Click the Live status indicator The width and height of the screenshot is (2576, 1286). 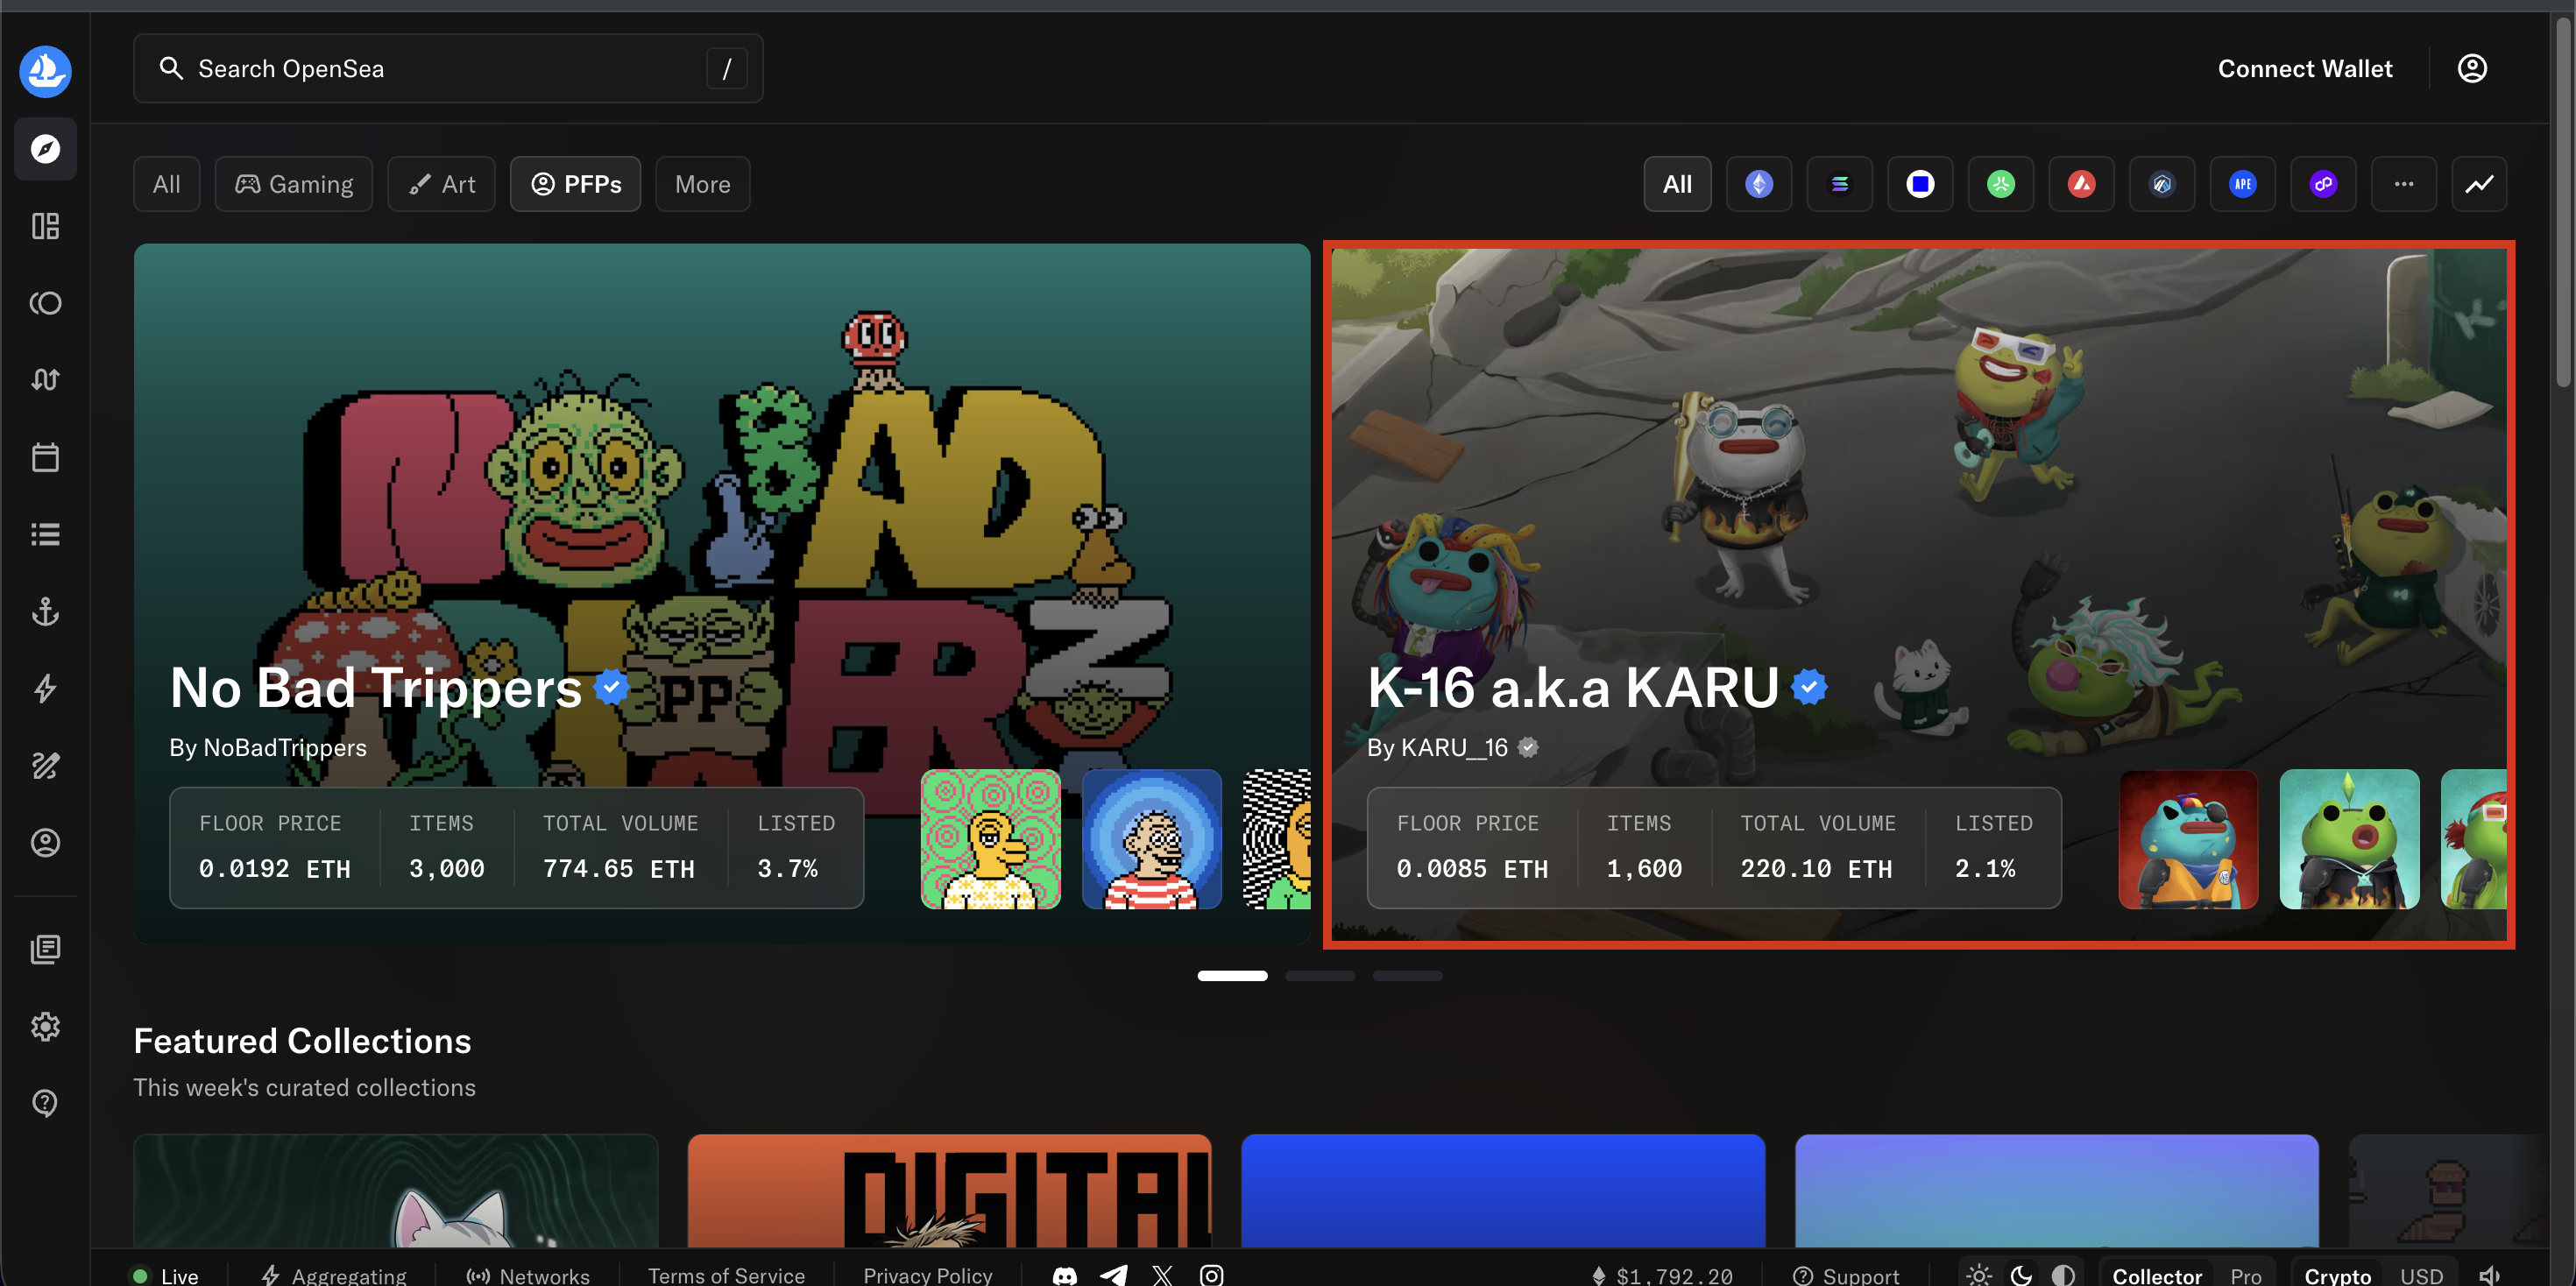coord(165,1275)
